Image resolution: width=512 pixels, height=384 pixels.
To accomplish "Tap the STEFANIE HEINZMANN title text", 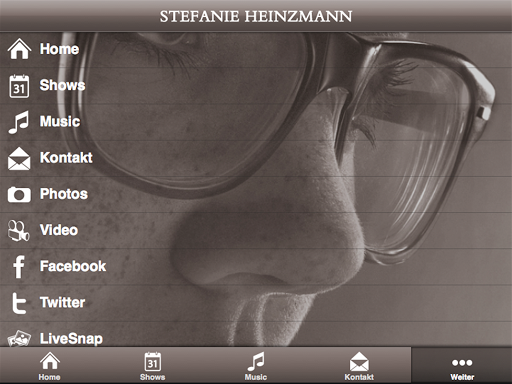I will [x=256, y=16].
